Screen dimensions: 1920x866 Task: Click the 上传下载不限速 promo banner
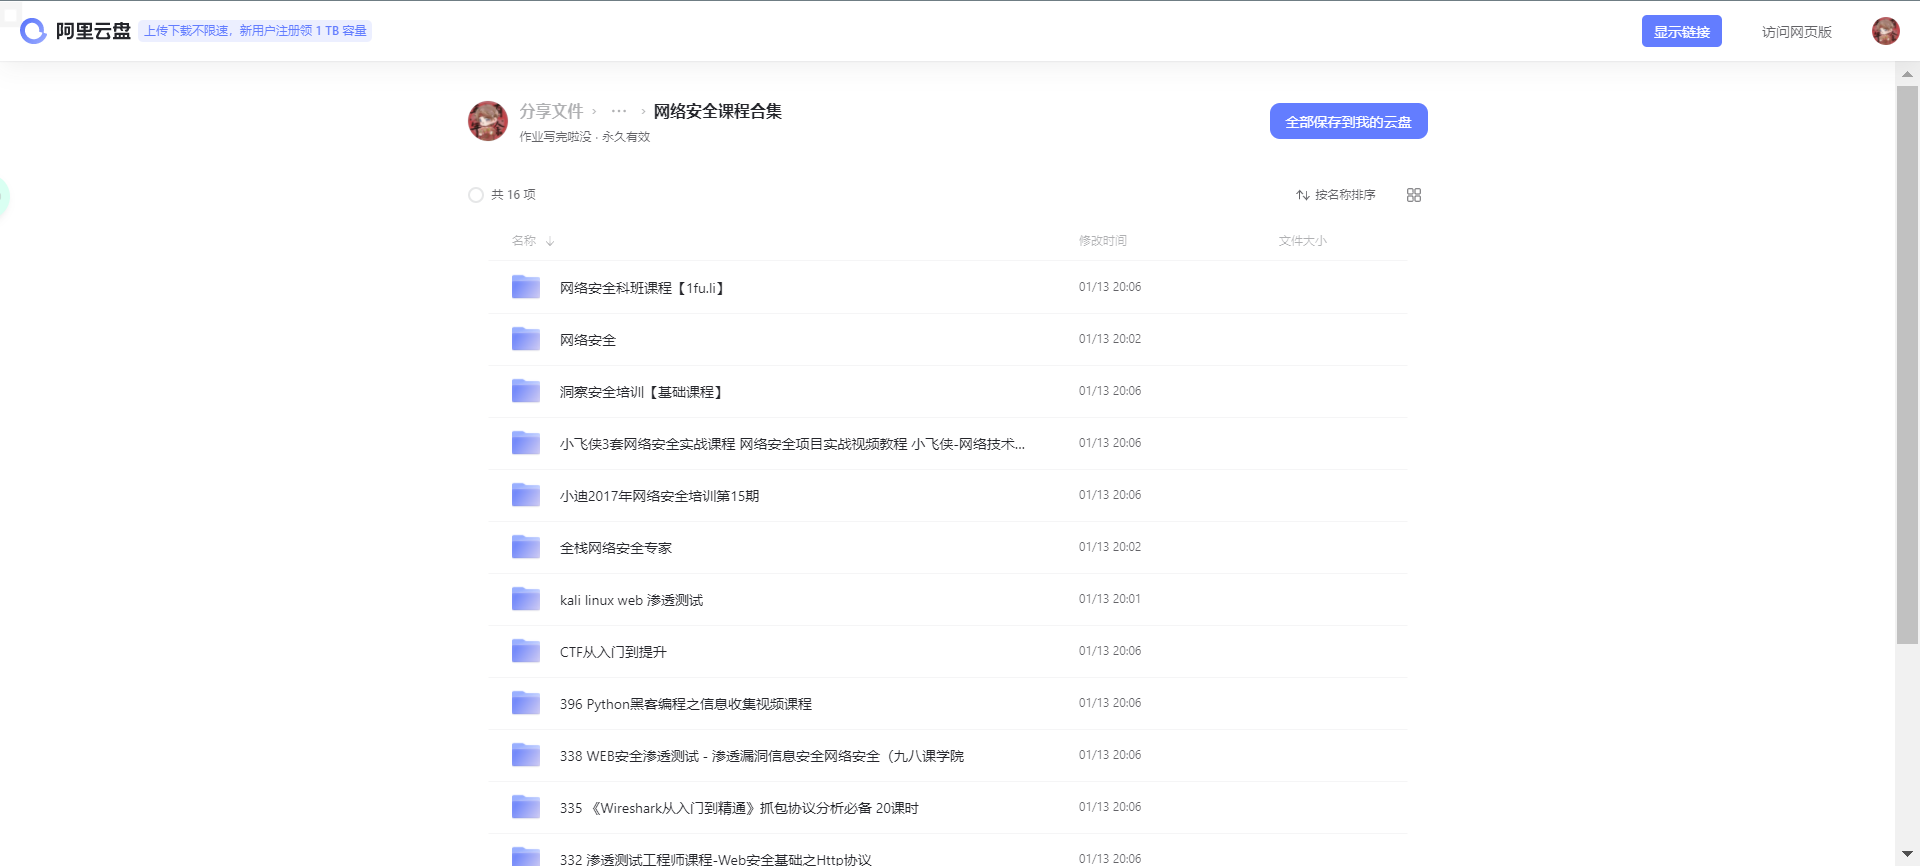pos(255,31)
